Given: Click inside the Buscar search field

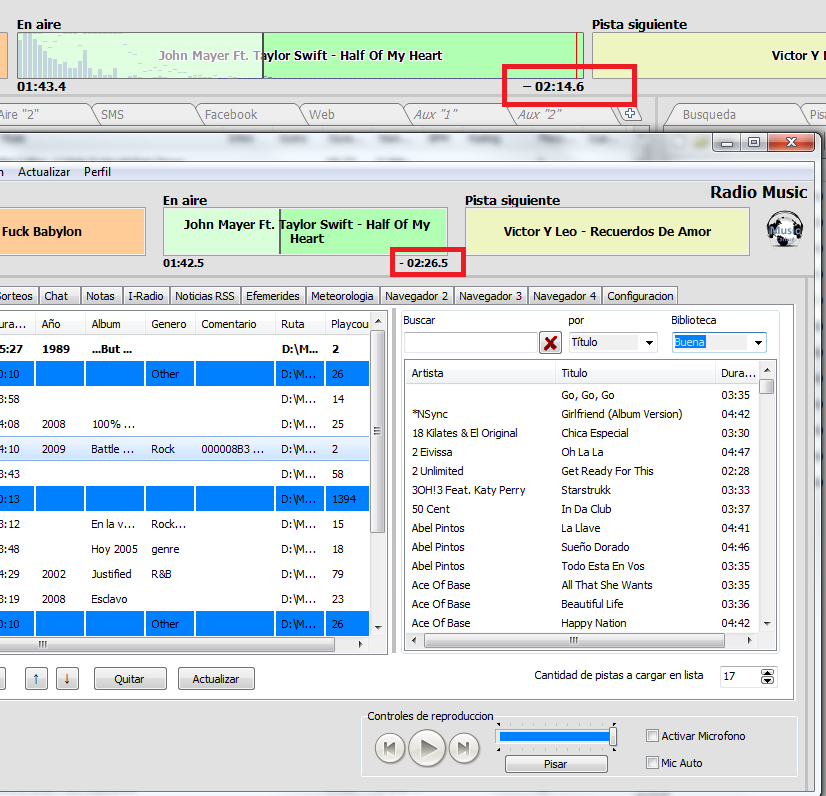Looking at the screenshot, I should pos(468,343).
